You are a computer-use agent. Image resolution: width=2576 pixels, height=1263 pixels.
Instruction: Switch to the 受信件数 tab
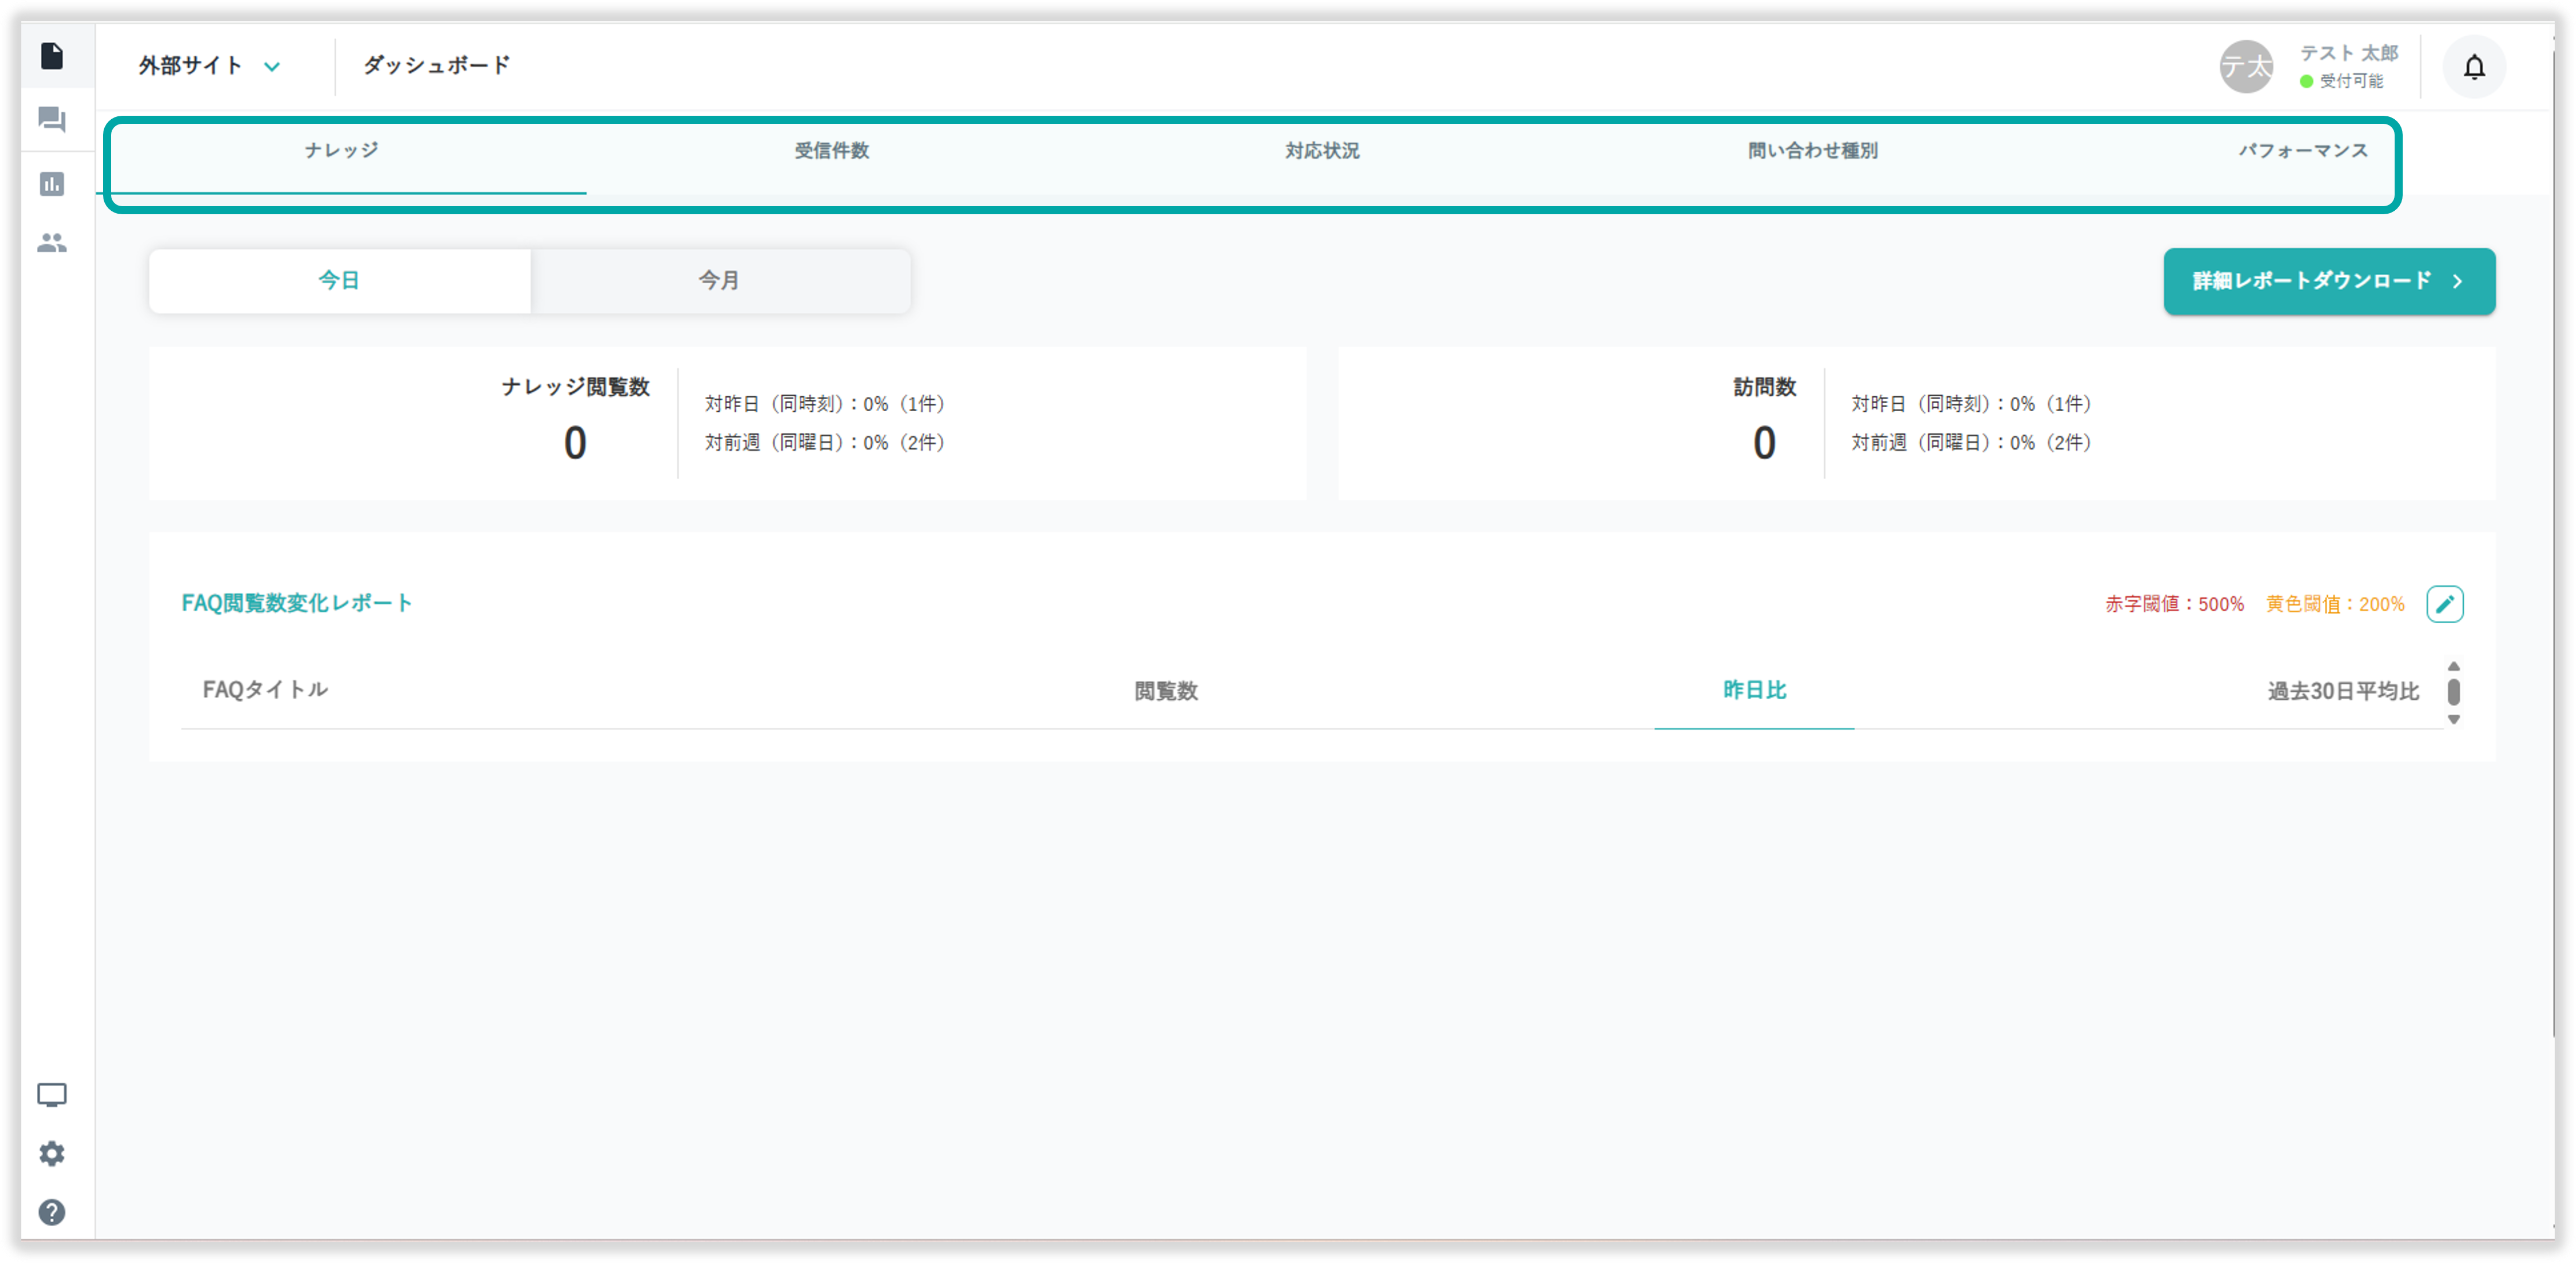(832, 151)
